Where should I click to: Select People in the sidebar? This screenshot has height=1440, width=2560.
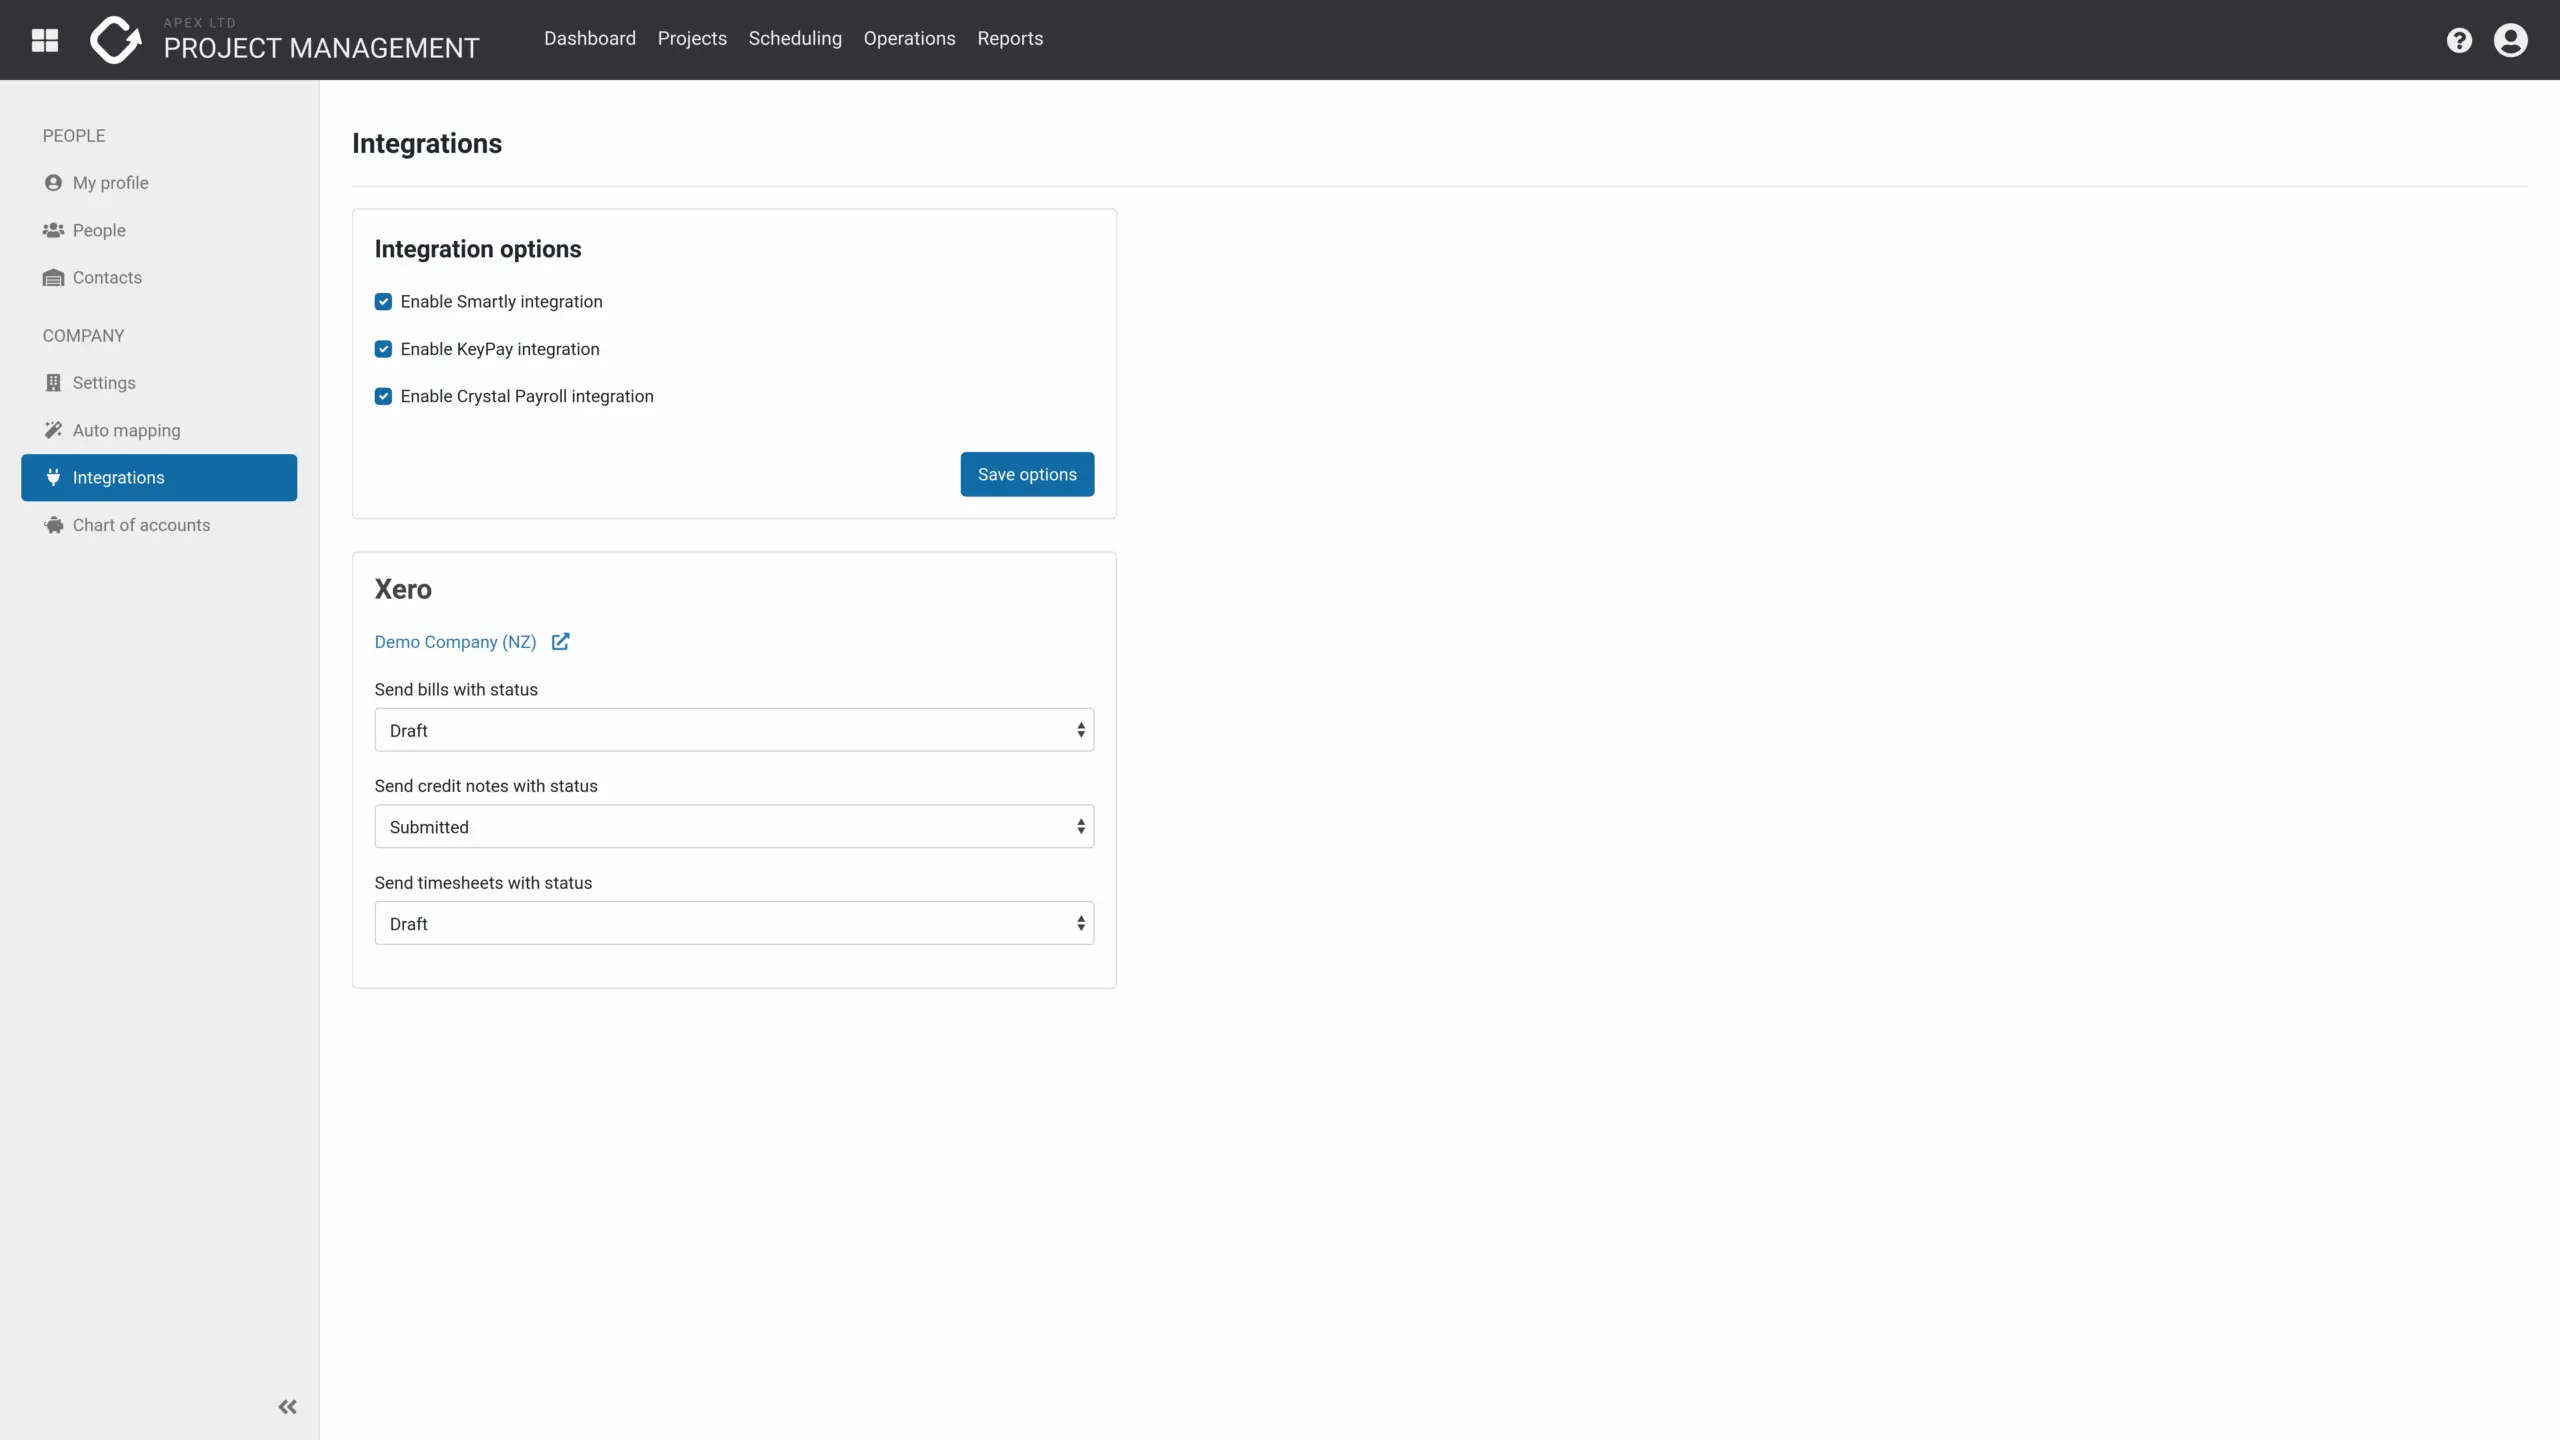click(x=99, y=230)
